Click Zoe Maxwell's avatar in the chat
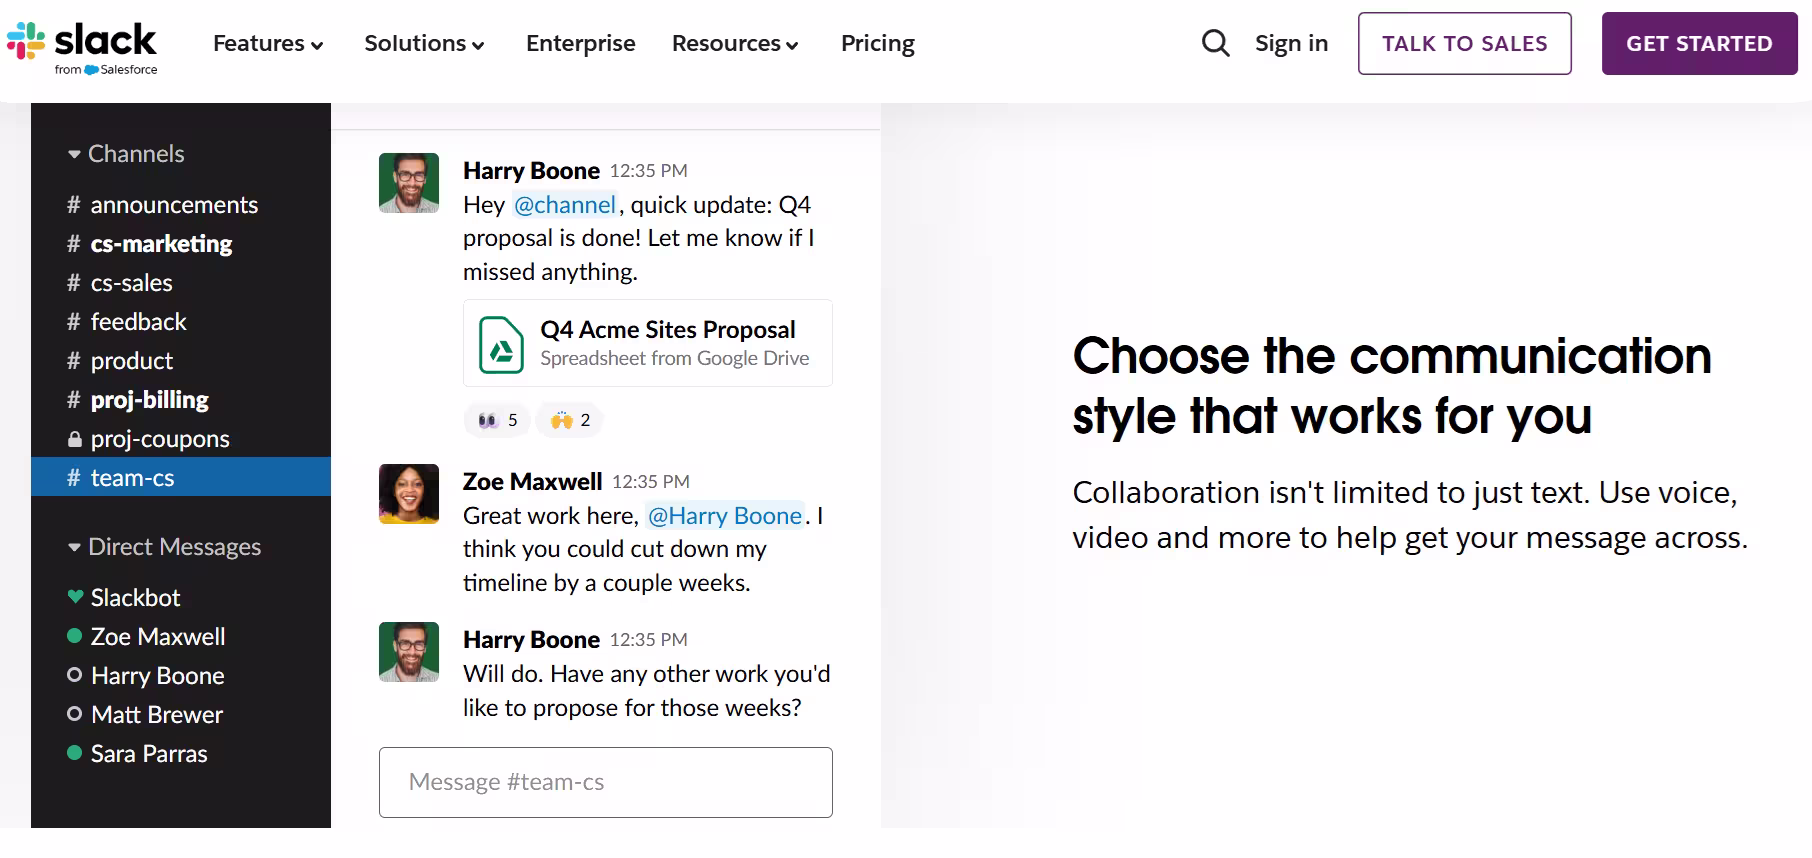 point(409,494)
